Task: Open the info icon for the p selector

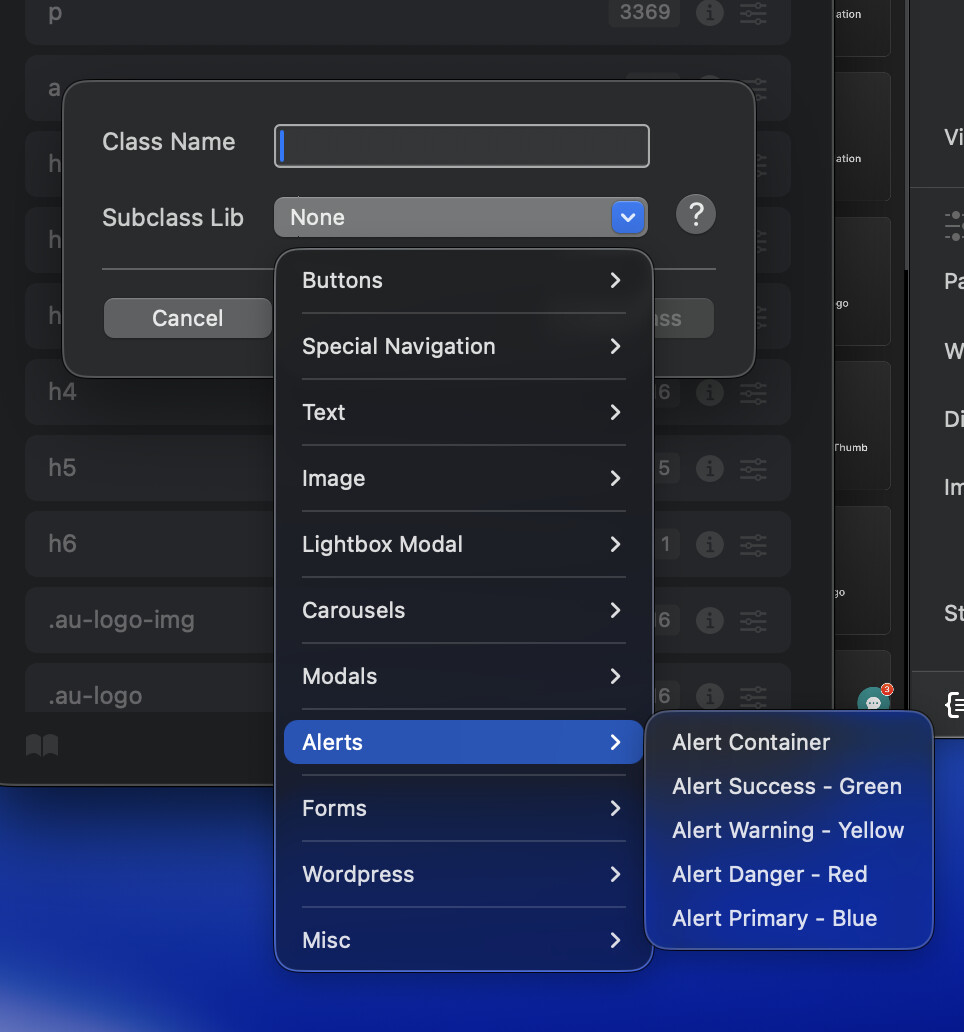Action: (x=710, y=14)
